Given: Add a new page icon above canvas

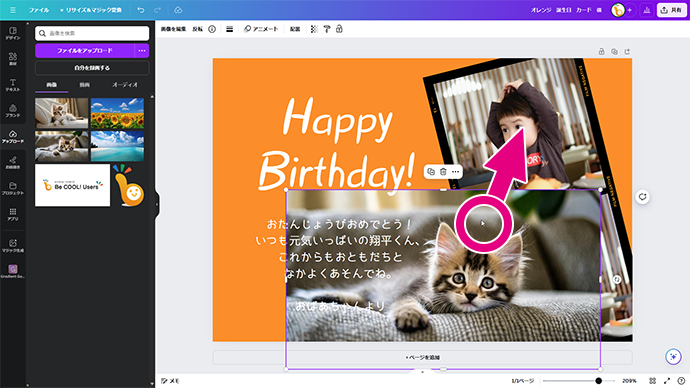Looking at the screenshot, I should (x=627, y=51).
